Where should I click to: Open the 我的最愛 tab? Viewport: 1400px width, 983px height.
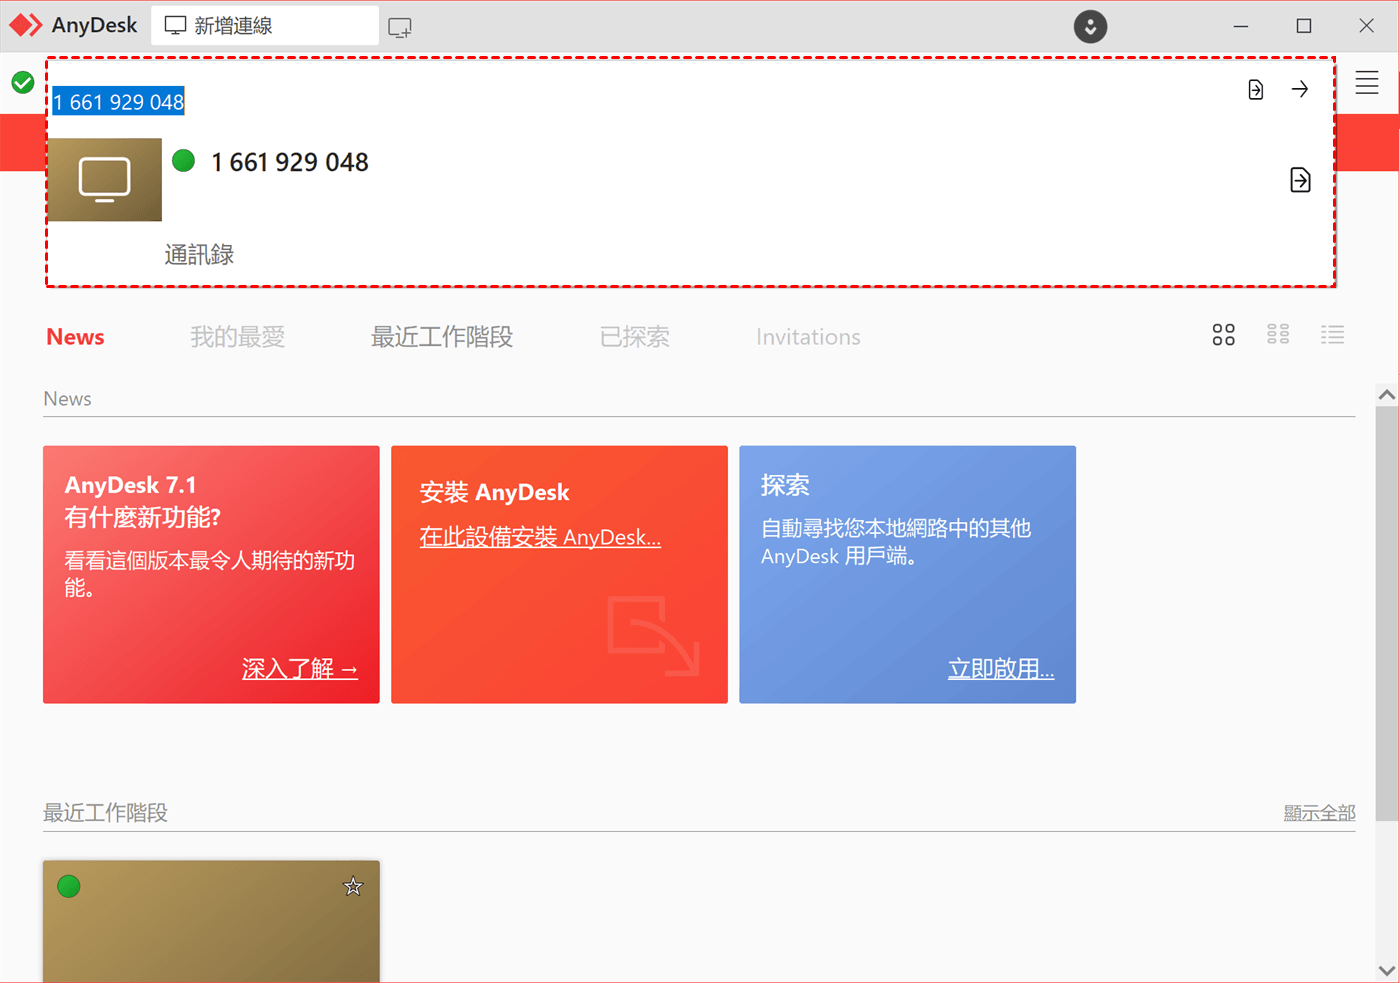tap(238, 337)
